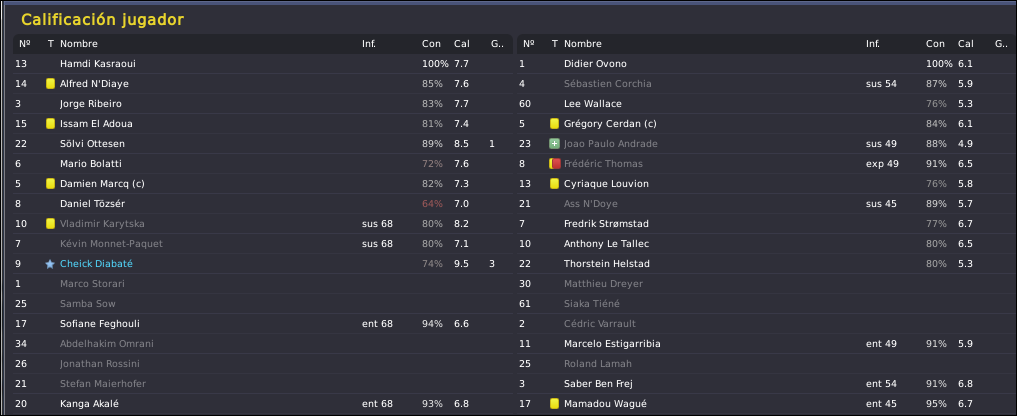Click Grégory Cerdan's yellow card icon
Screen dimensions: 1017x416
point(555,124)
